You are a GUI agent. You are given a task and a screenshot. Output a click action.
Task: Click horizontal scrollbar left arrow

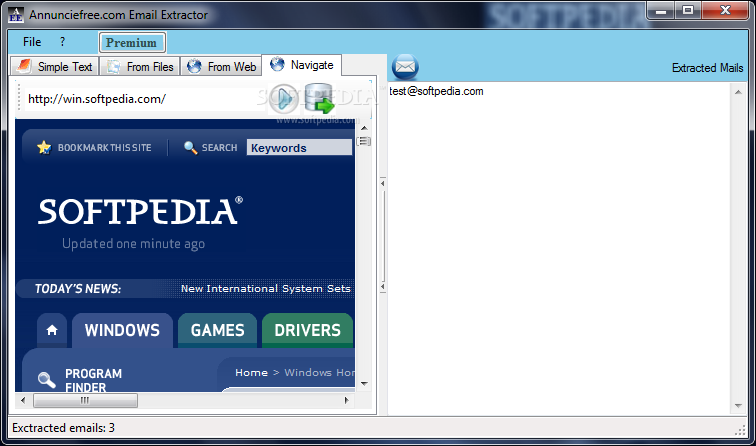(23, 400)
